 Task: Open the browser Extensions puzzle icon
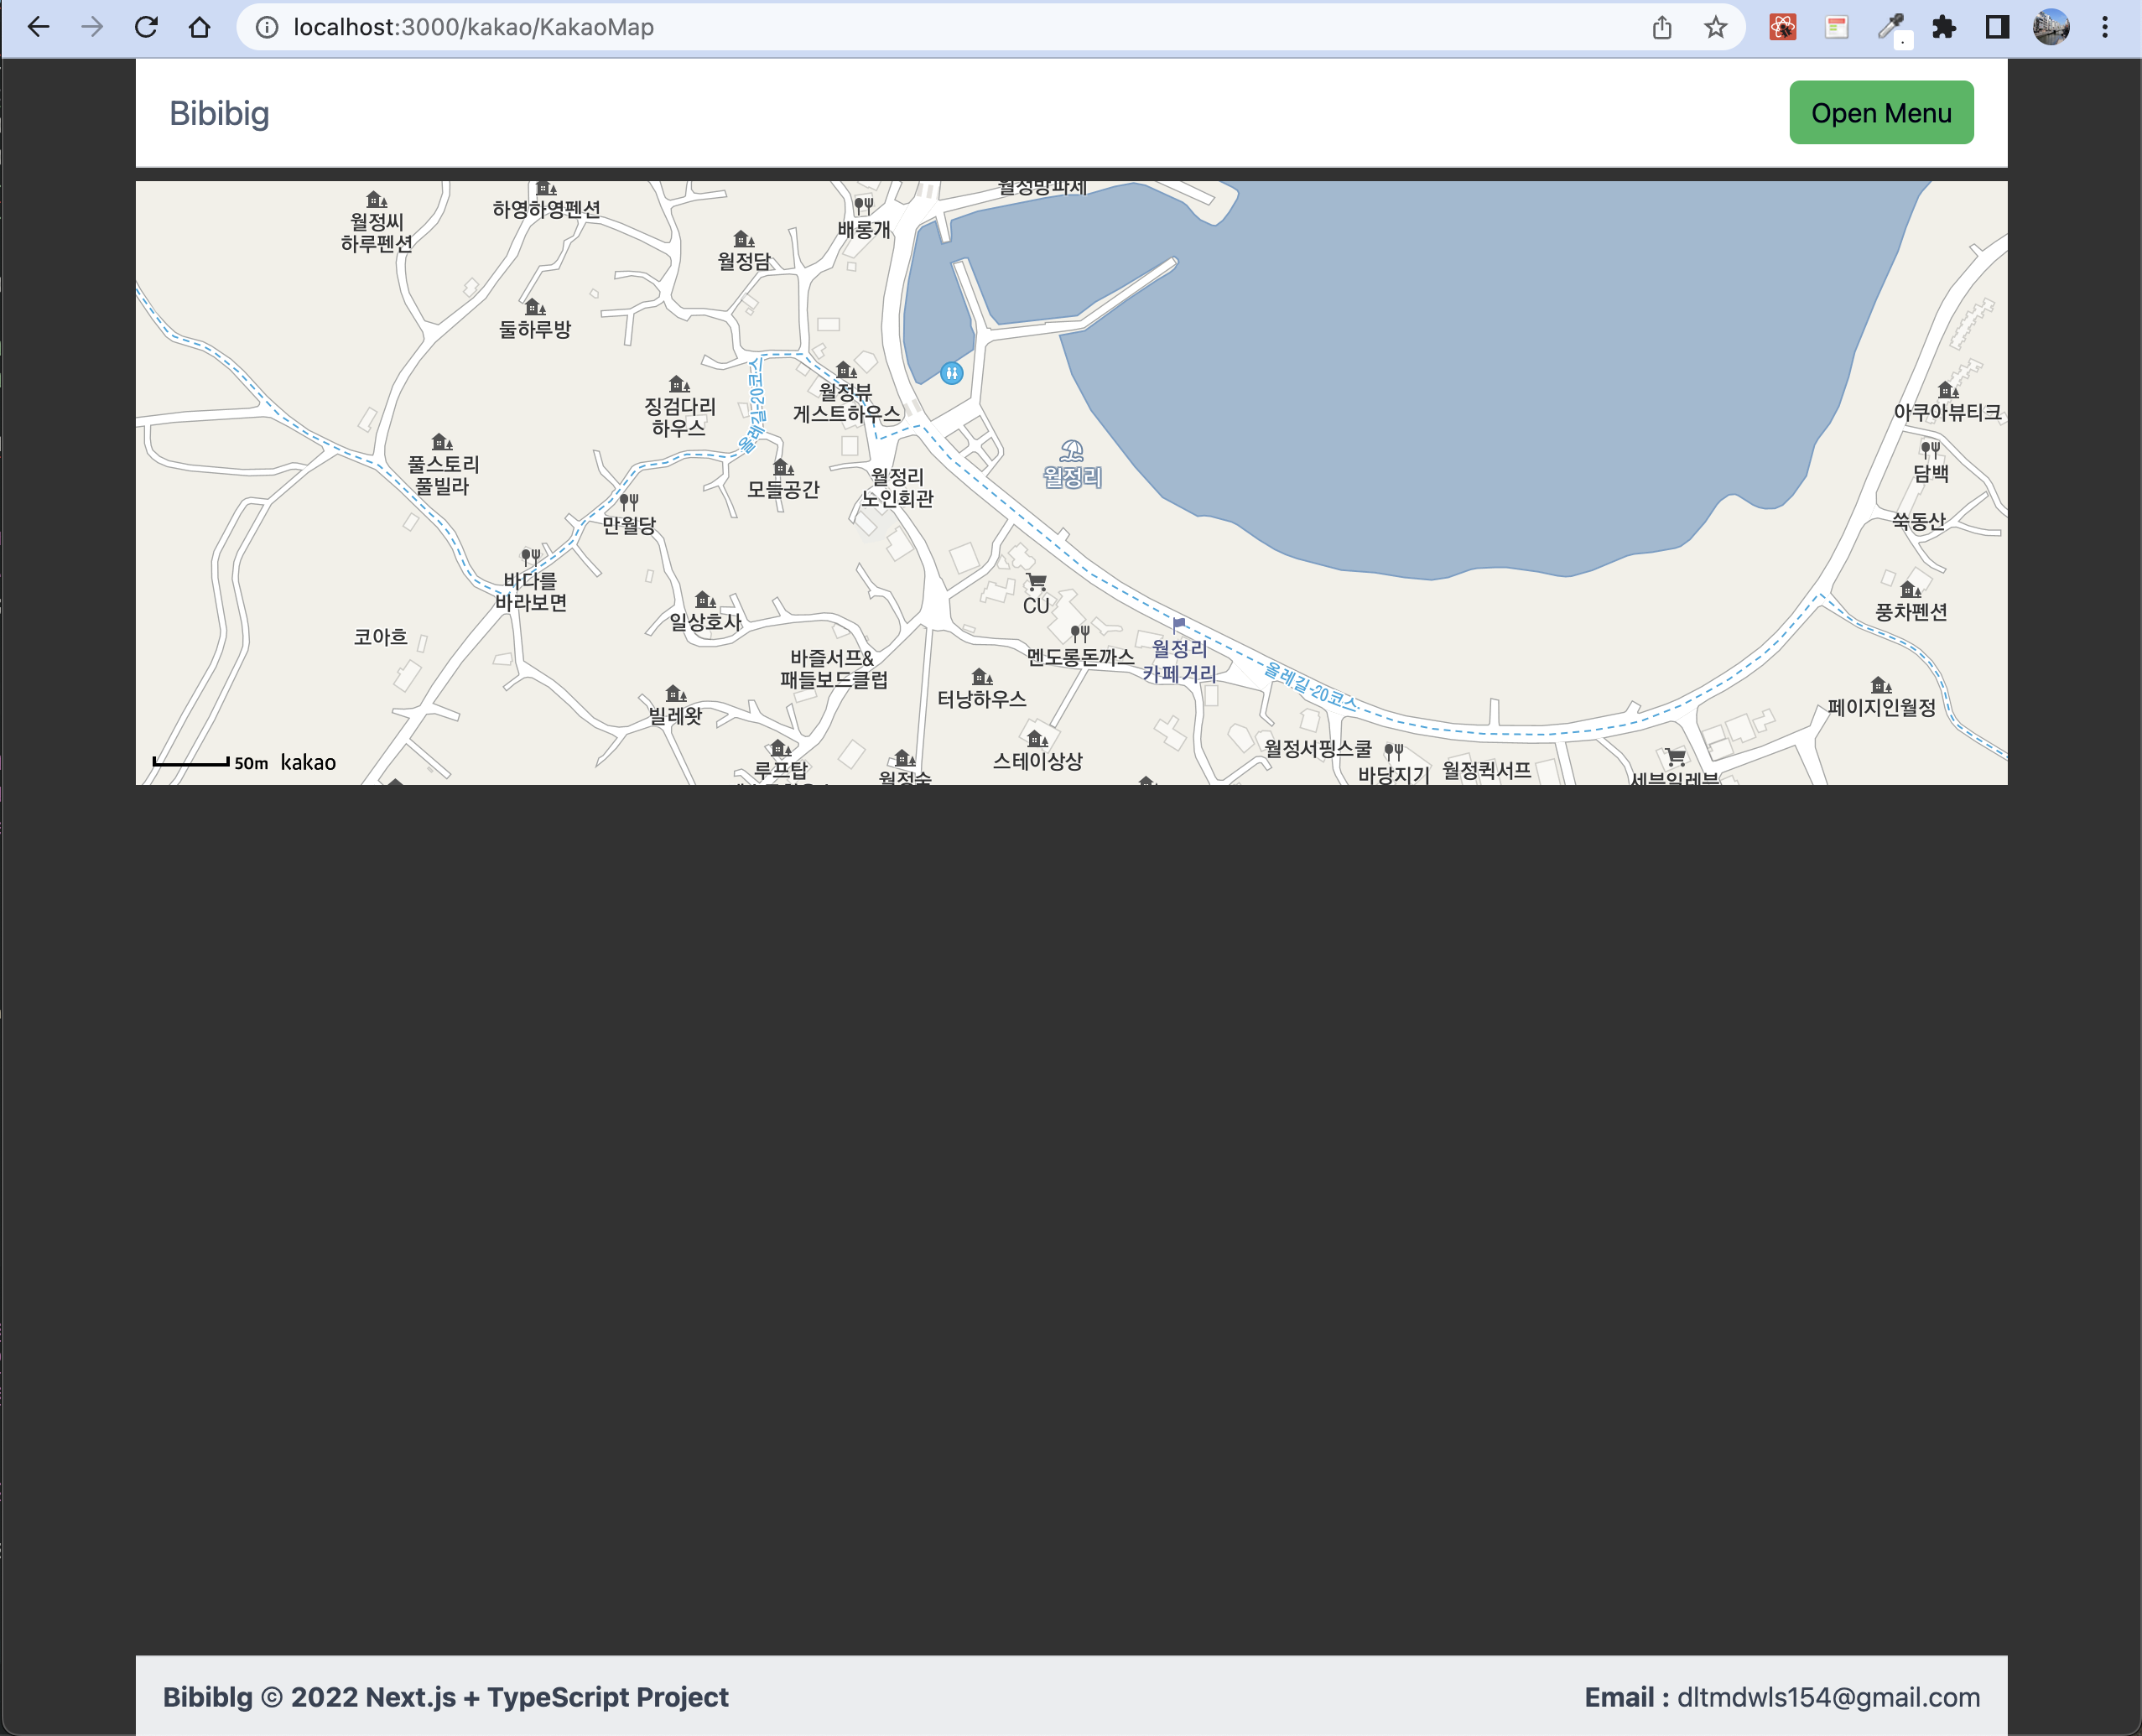point(1945,27)
